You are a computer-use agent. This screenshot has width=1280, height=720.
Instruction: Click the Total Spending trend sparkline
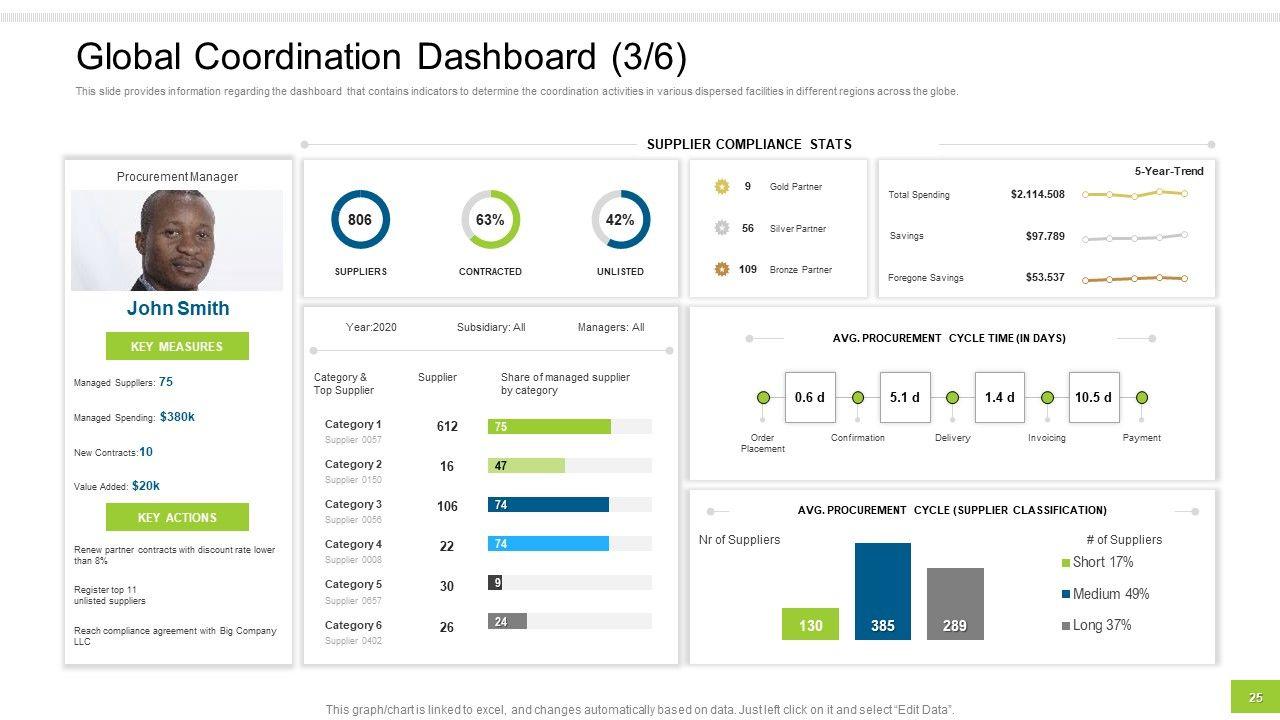click(1134, 194)
